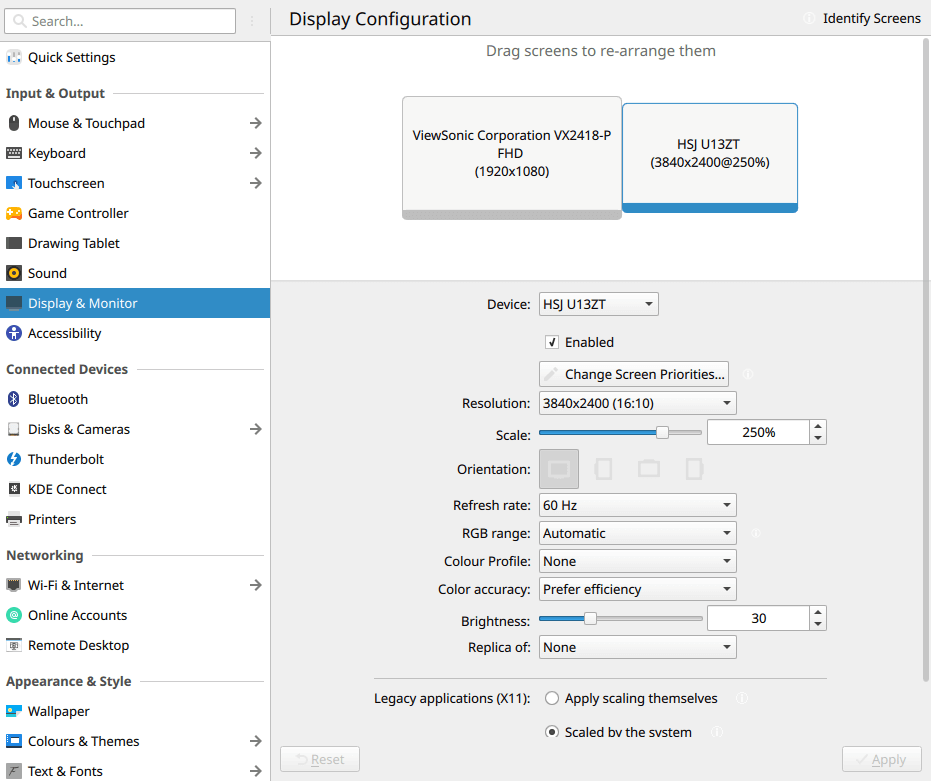
Task: Select the HSJ U13ZT screen box
Action: (710, 157)
